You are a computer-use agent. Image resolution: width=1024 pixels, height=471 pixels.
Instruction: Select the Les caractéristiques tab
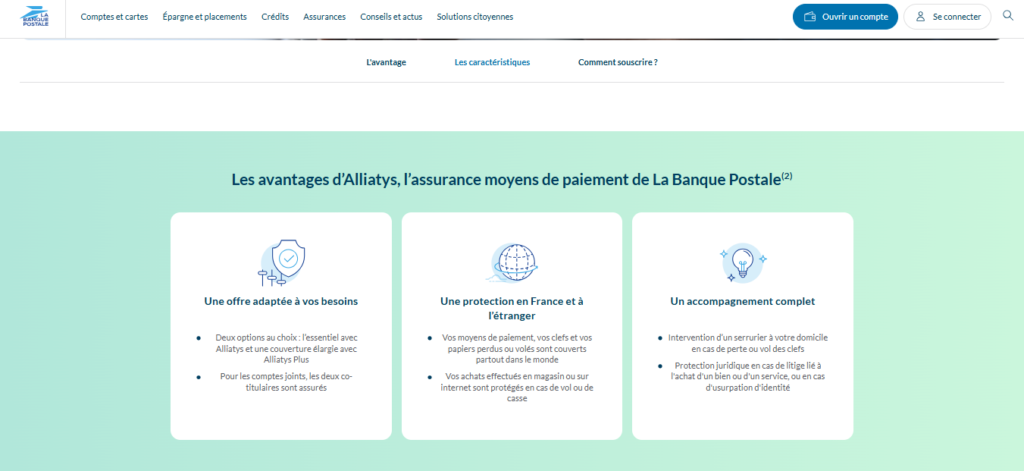(x=492, y=63)
